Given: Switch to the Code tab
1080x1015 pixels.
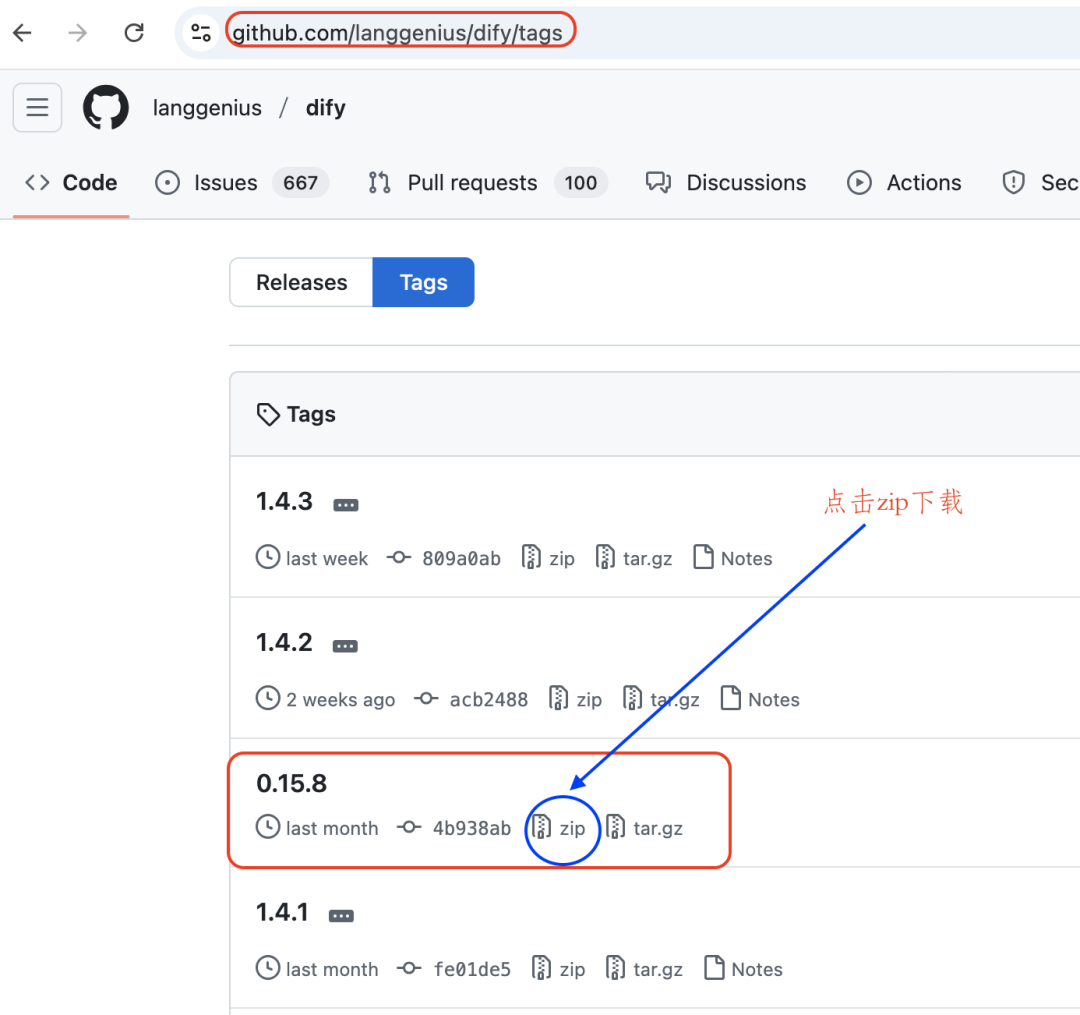Looking at the screenshot, I should click(x=71, y=182).
